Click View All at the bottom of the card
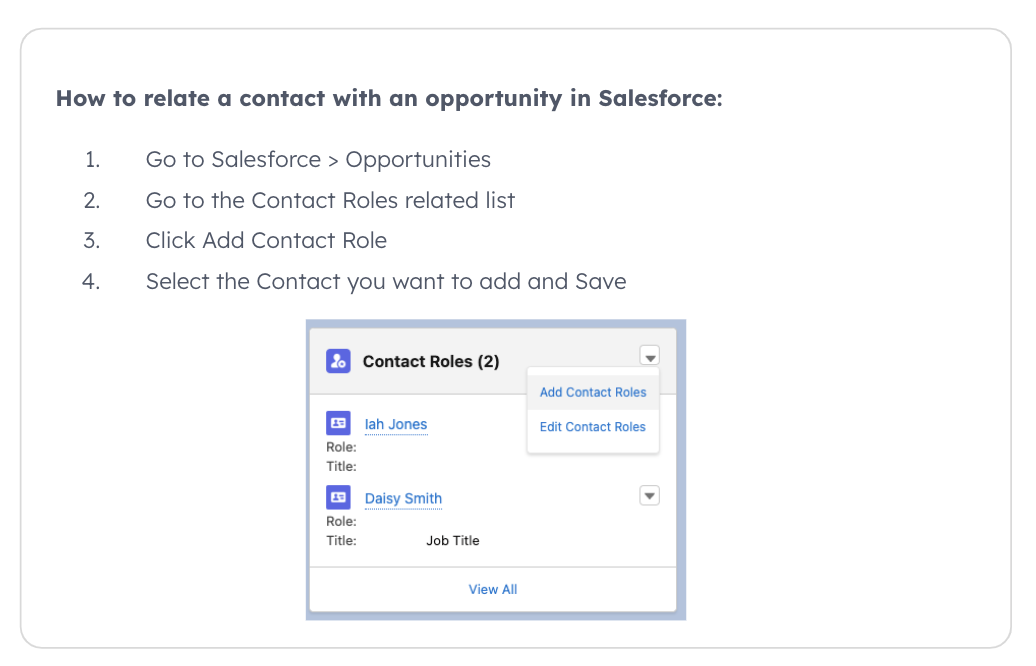Screen dimensions: 1036x666 tap(493, 589)
